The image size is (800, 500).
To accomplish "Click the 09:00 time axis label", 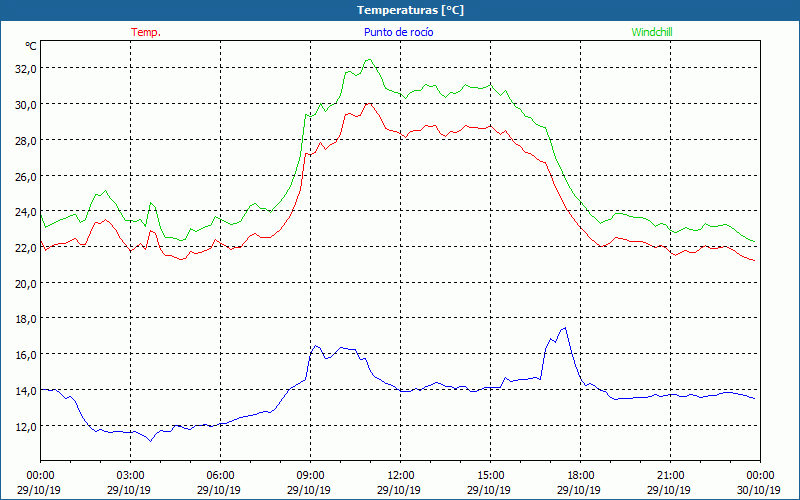I will [310, 476].
